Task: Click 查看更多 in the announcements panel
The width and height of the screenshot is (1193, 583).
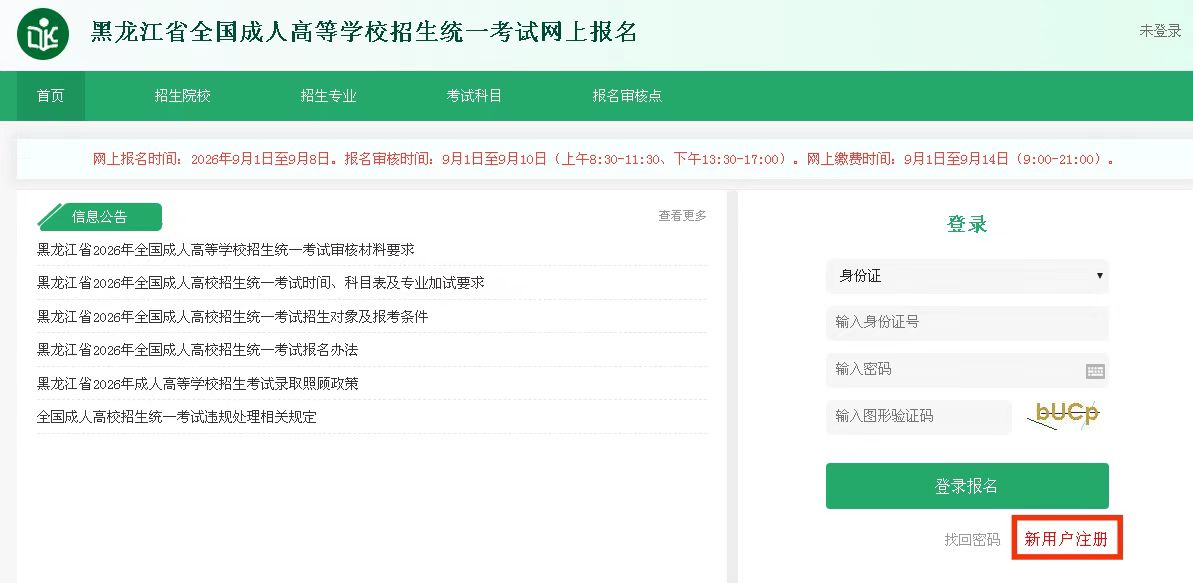Action: [x=682, y=215]
